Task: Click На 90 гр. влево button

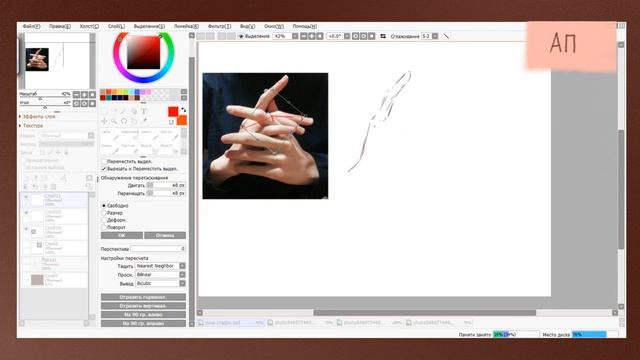Action: [x=143, y=315]
